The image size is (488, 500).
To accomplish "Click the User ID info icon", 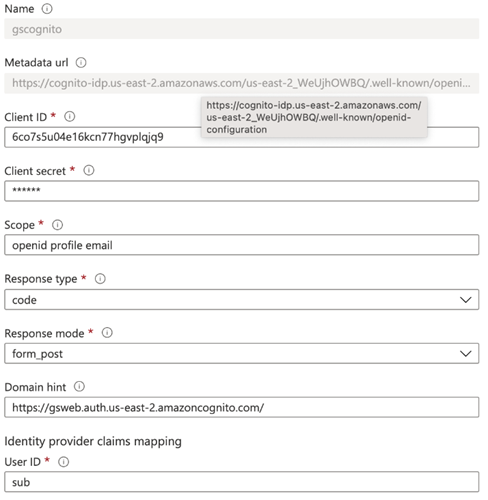I will [63, 462].
